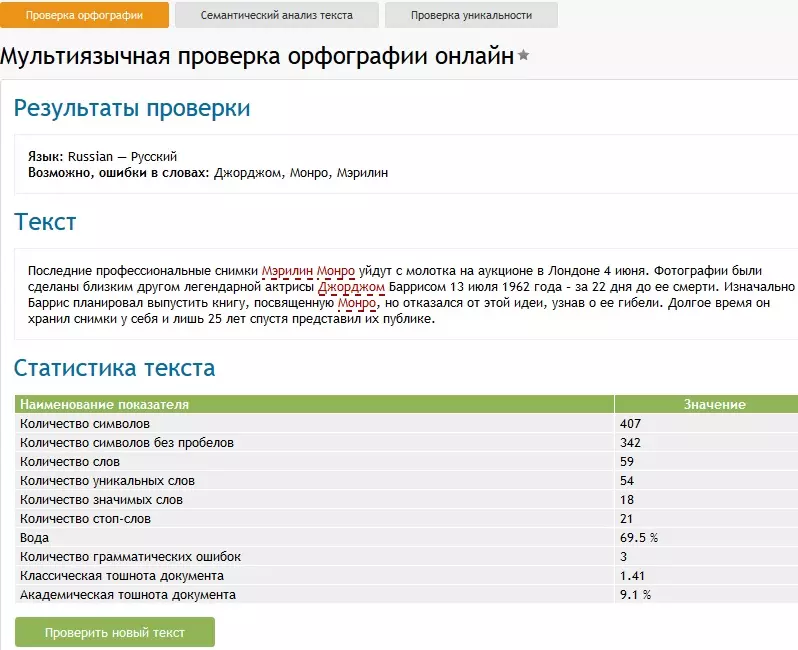Click underlined Монро before 'но отказался'
Image resolution: width=798 pixels, height=650 pixels.
(x=357, y=303)
